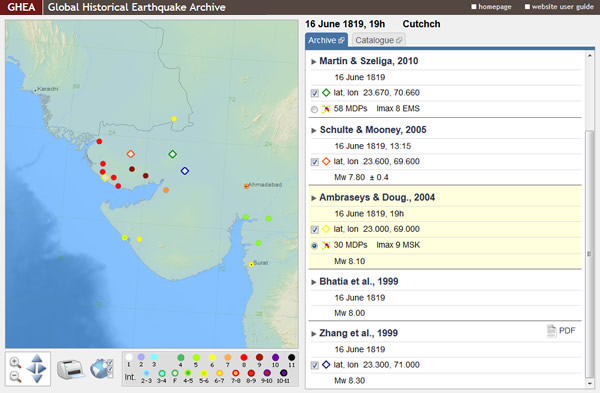
Task: Open the homepage link
Action: (x=491, y=7)
